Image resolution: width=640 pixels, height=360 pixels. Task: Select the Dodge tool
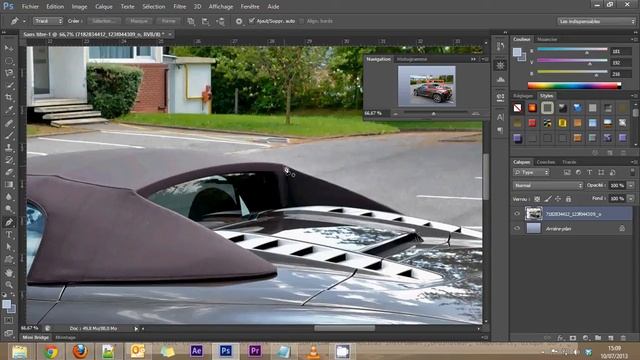(9, 209)
